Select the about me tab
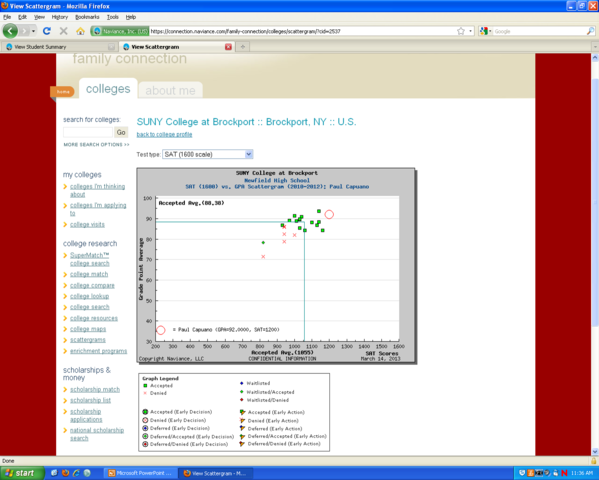599x480 pixels. coord(170,91)
